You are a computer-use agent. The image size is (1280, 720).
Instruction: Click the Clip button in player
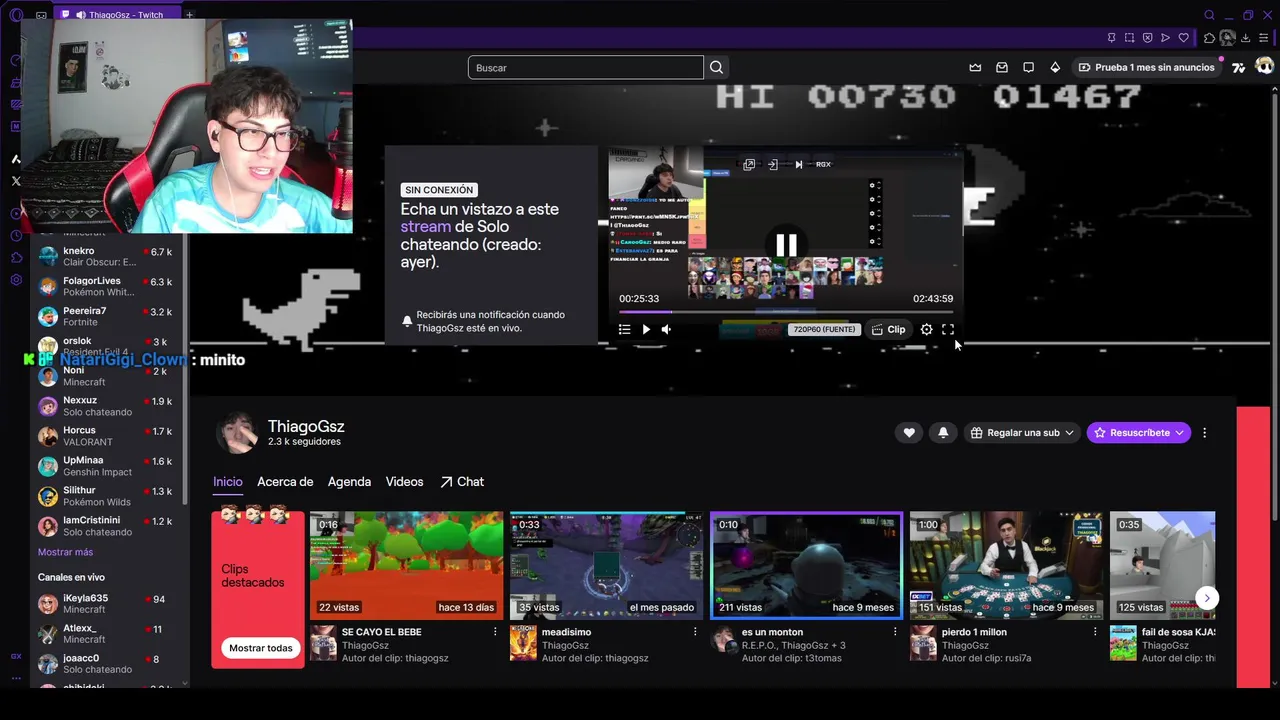tap(888, 329)
